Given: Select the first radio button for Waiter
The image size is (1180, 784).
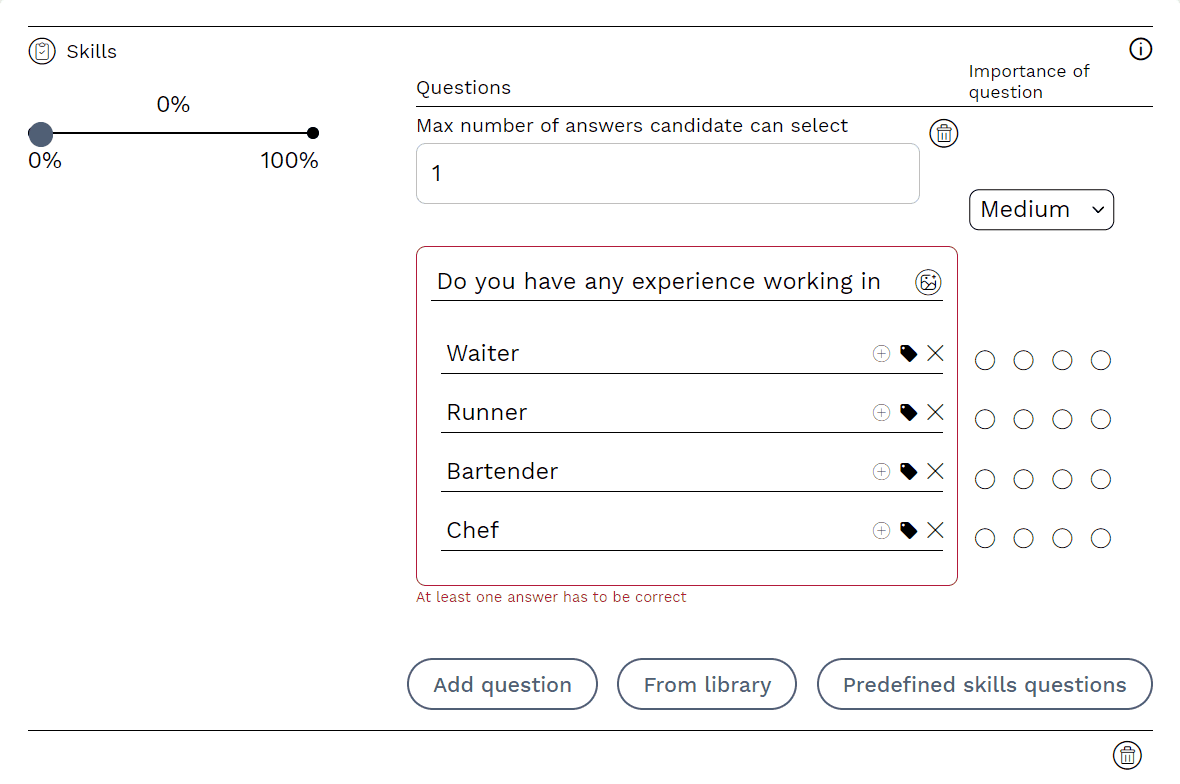Looking at the screenshot, I should [x=985, y=360].
